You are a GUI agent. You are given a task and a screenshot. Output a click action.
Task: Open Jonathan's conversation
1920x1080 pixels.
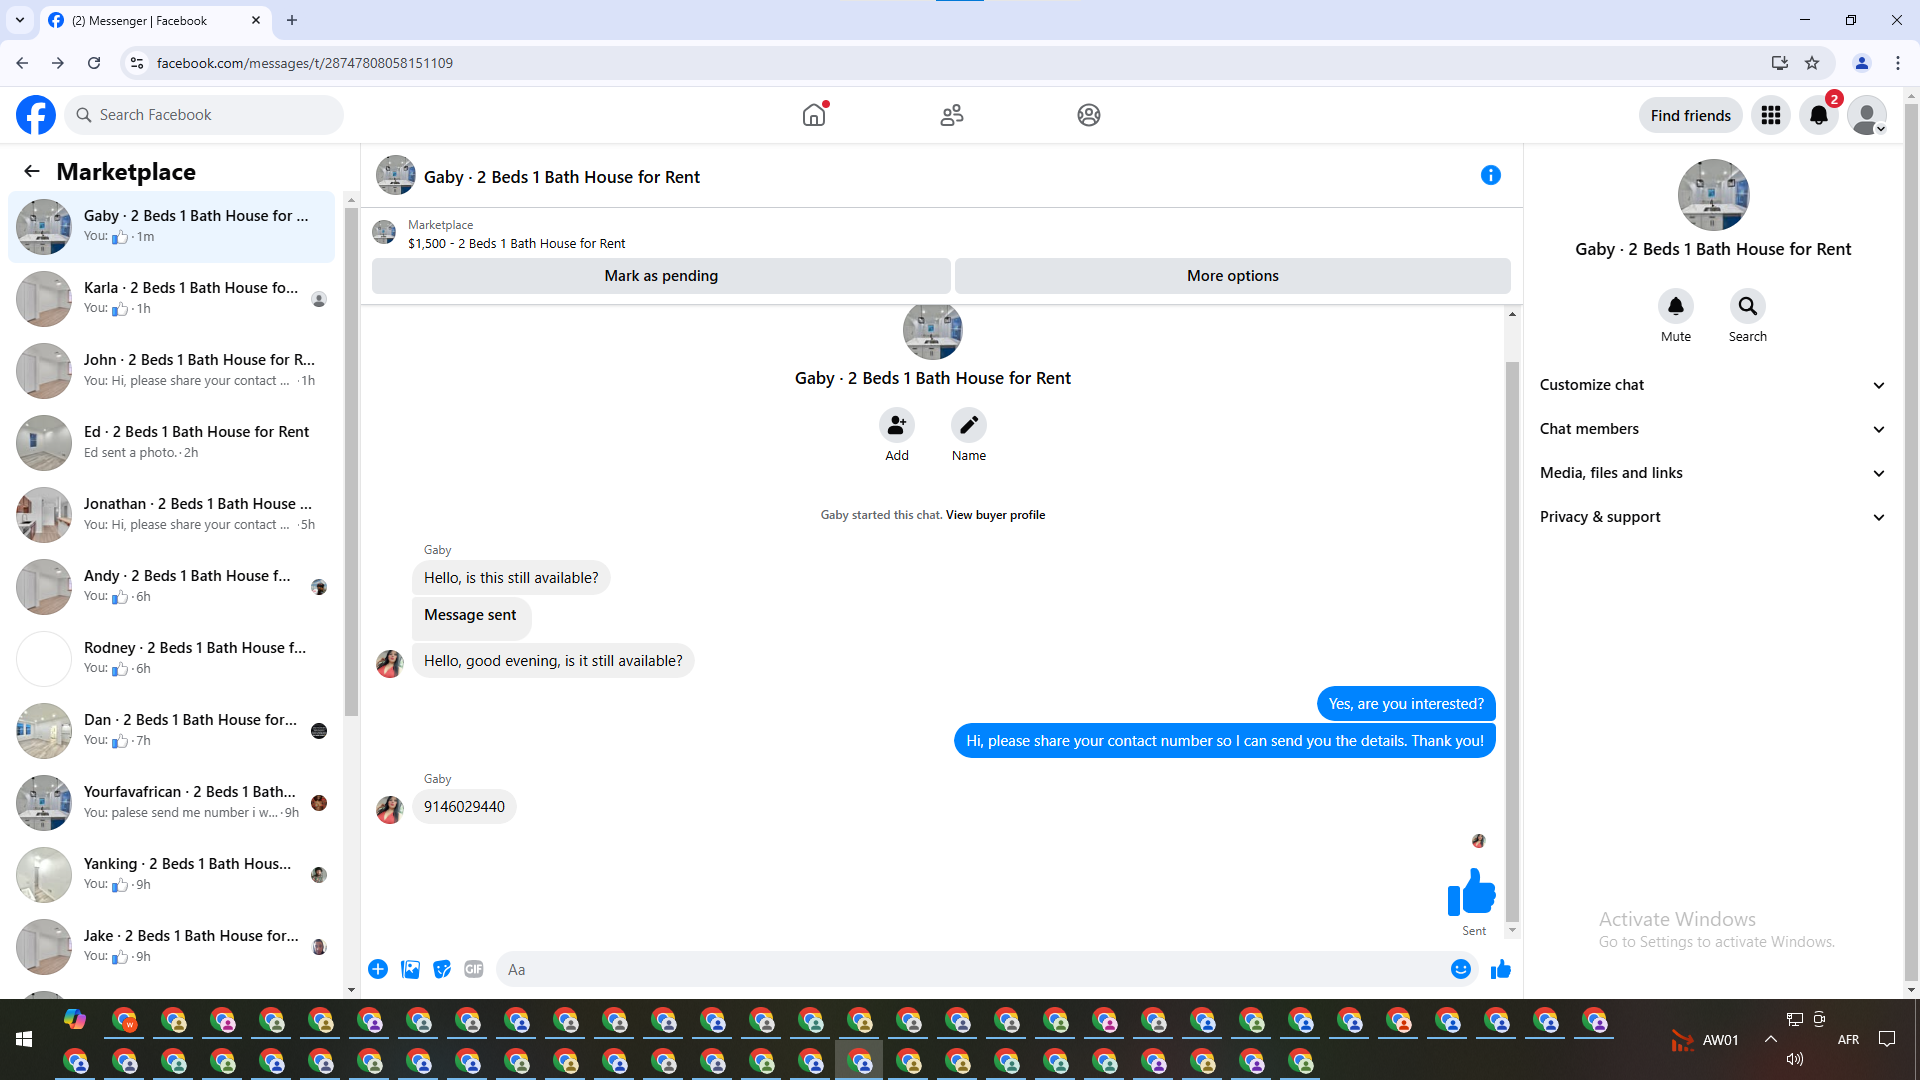(x=172, y=514)
